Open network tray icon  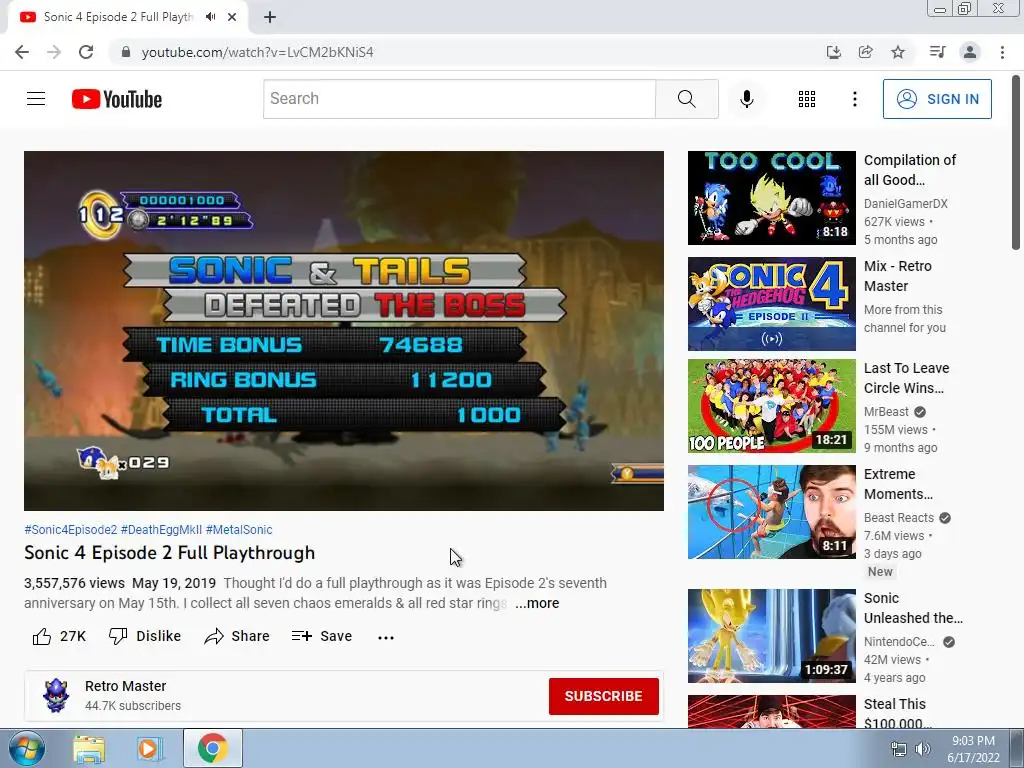899,749
